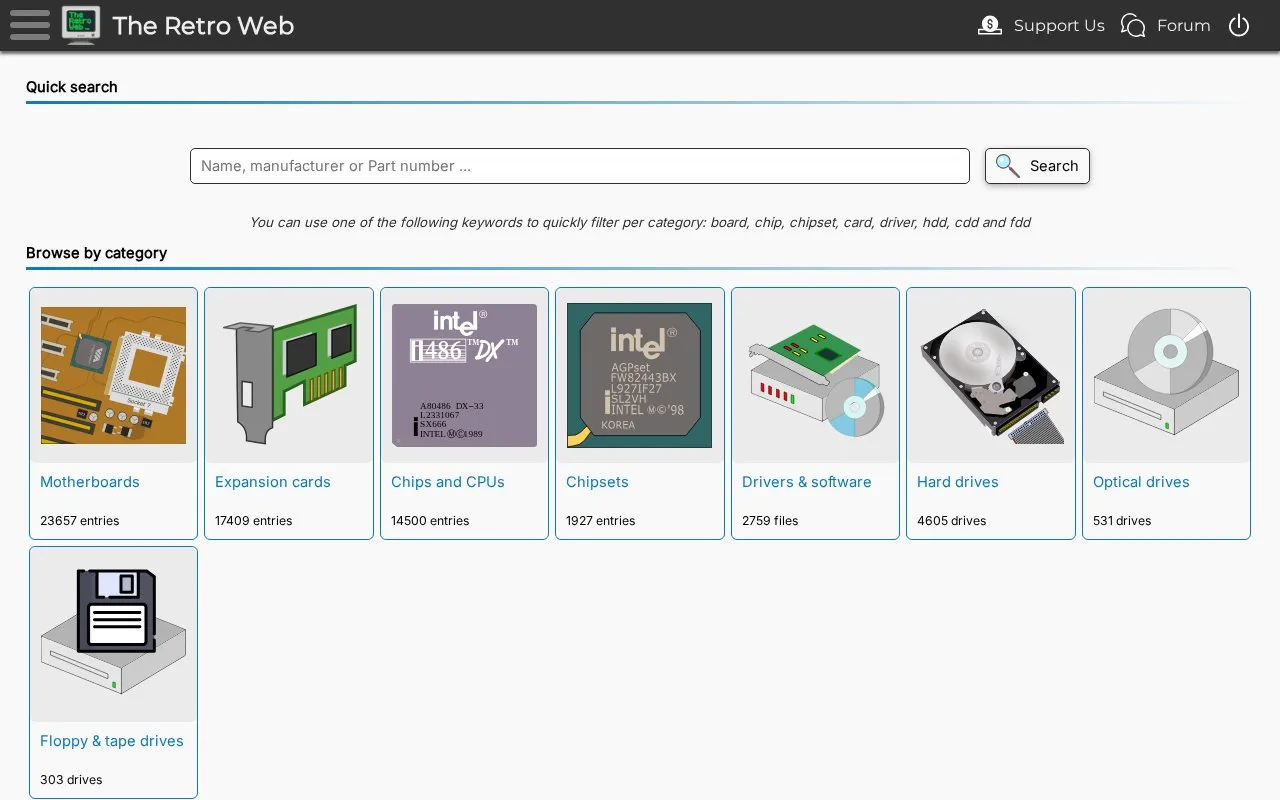Click the 4605 drives count

click(x=952, y=521)
